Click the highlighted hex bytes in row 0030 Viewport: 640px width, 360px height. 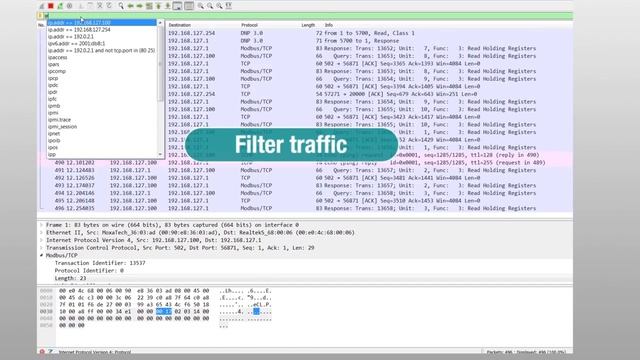click(164, 311)
